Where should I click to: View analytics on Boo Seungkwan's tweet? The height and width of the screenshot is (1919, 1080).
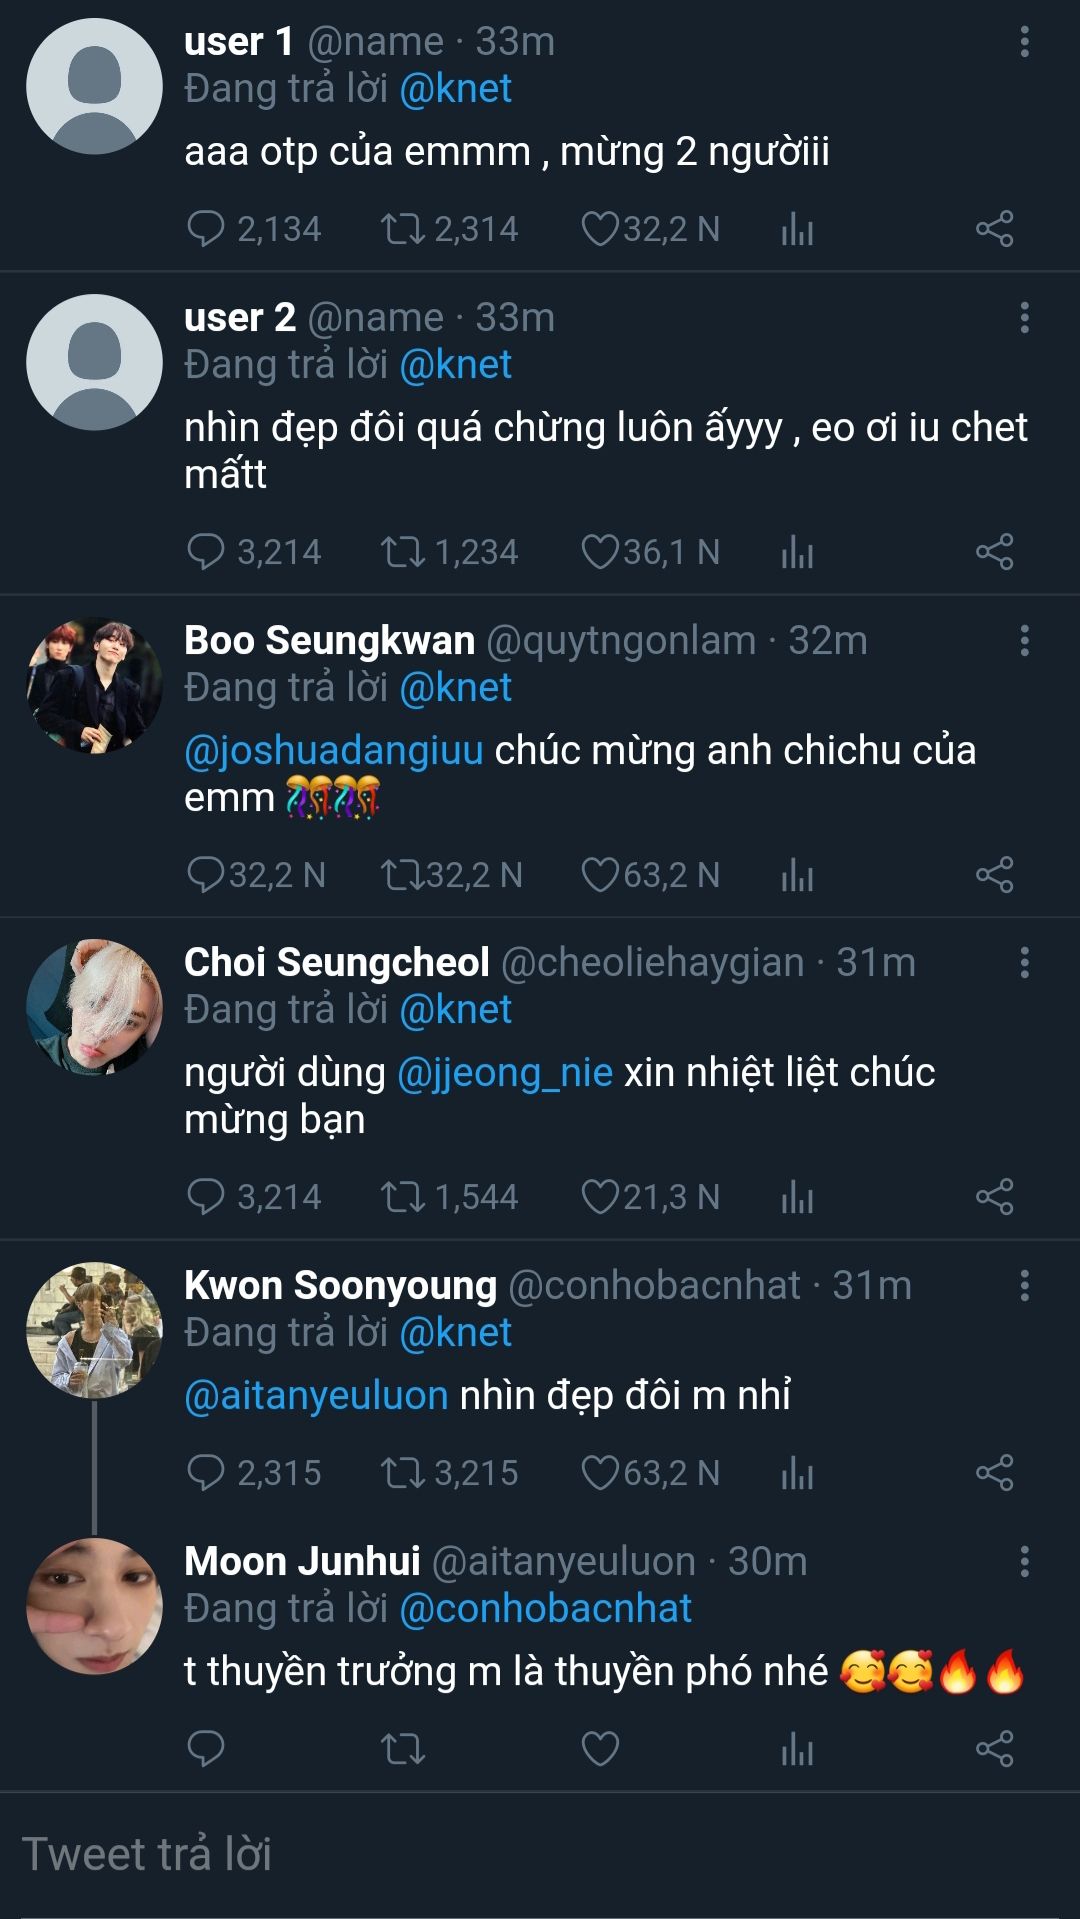(797, 875)
